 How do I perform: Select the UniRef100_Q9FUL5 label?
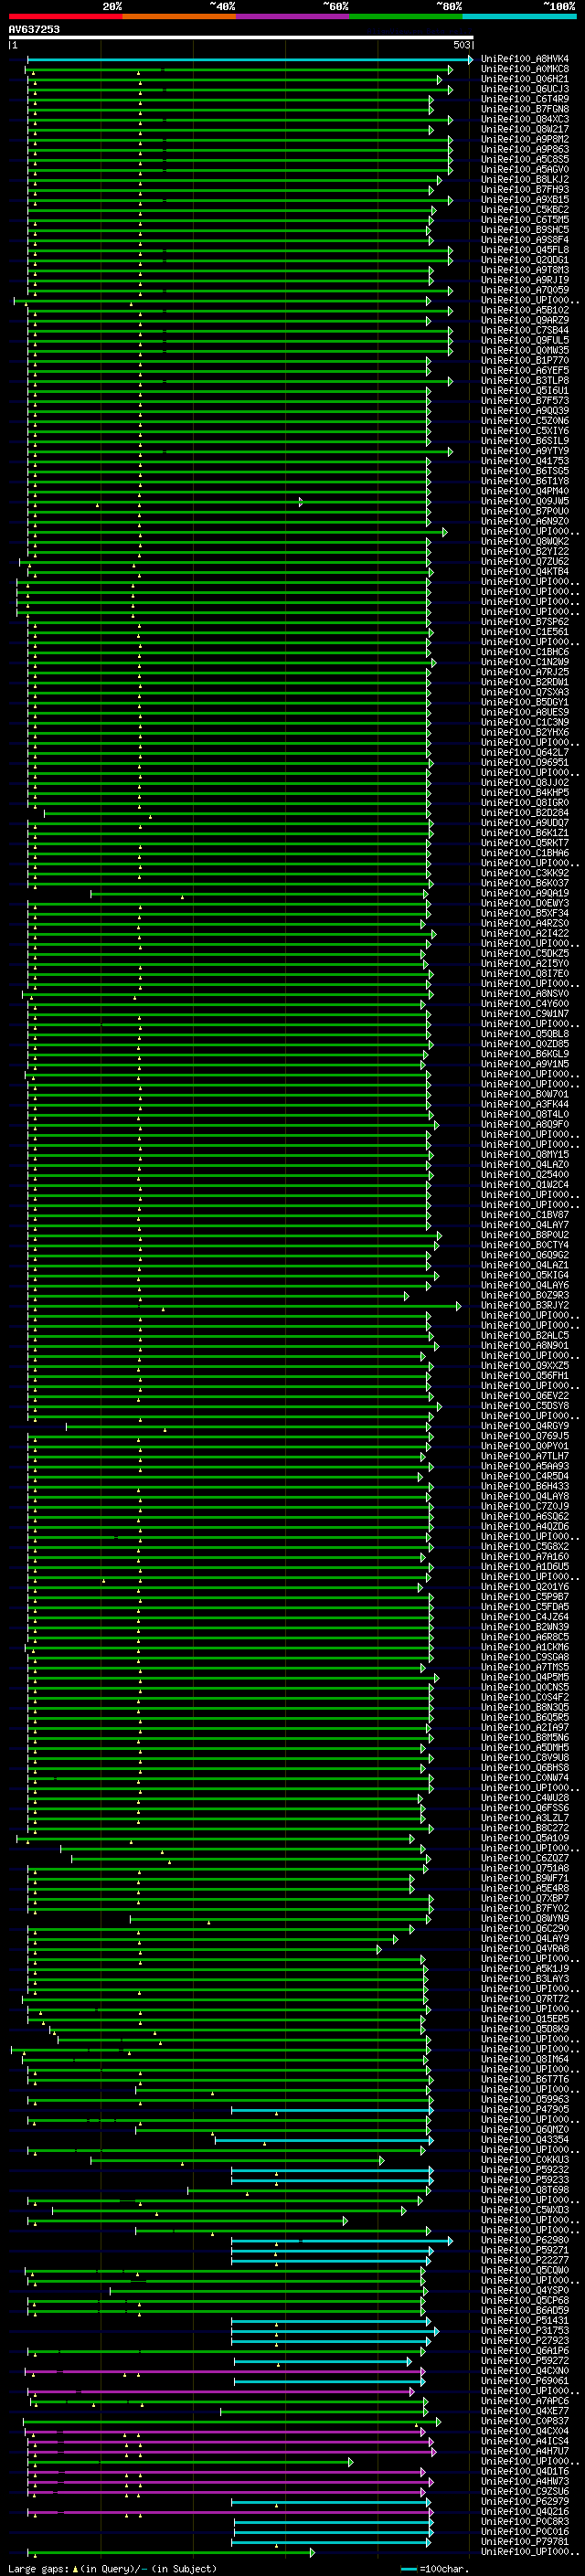[525, 340]
